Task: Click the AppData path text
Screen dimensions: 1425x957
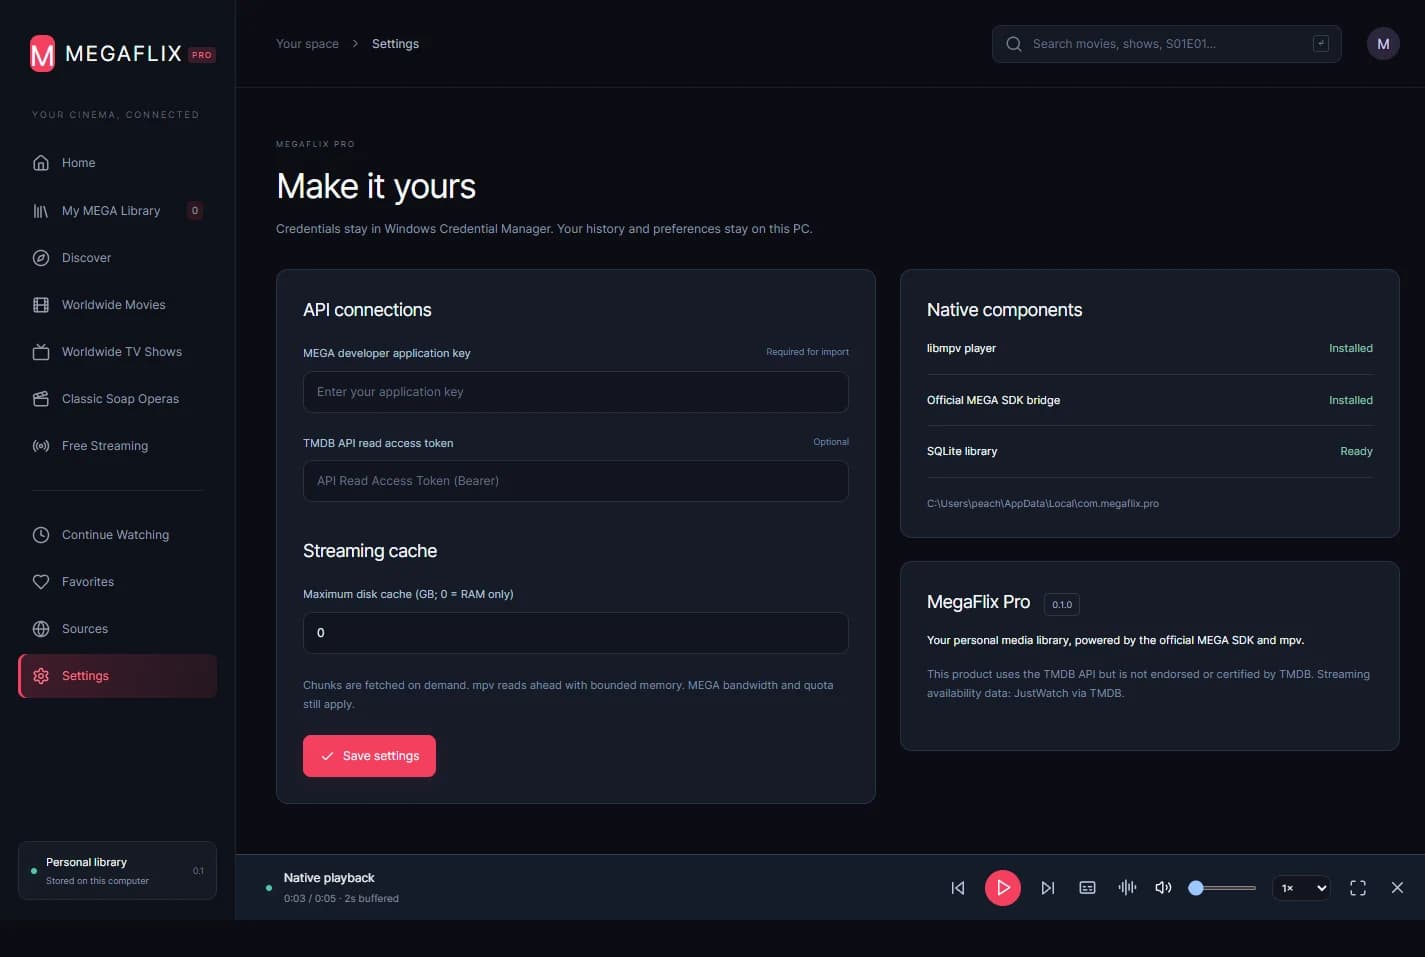Action: (x=1043, y=504)
